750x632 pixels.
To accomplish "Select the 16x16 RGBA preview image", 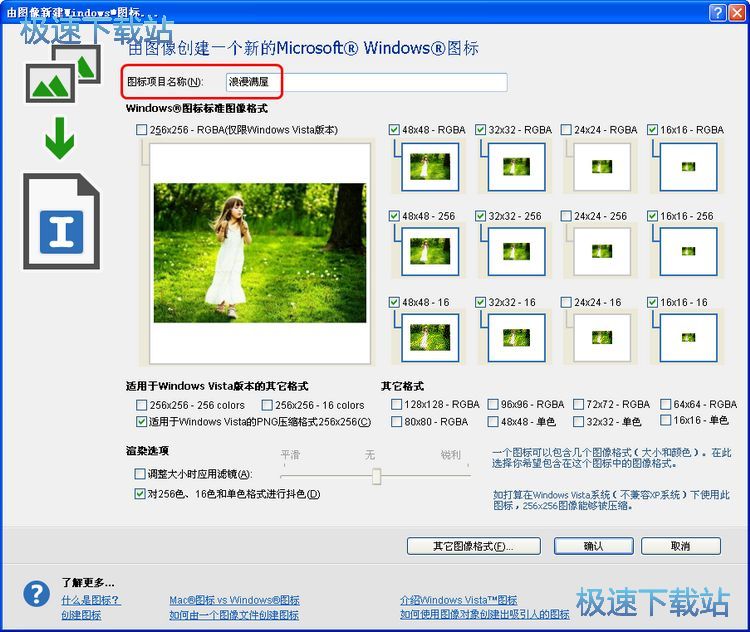I will click(688, 166).
